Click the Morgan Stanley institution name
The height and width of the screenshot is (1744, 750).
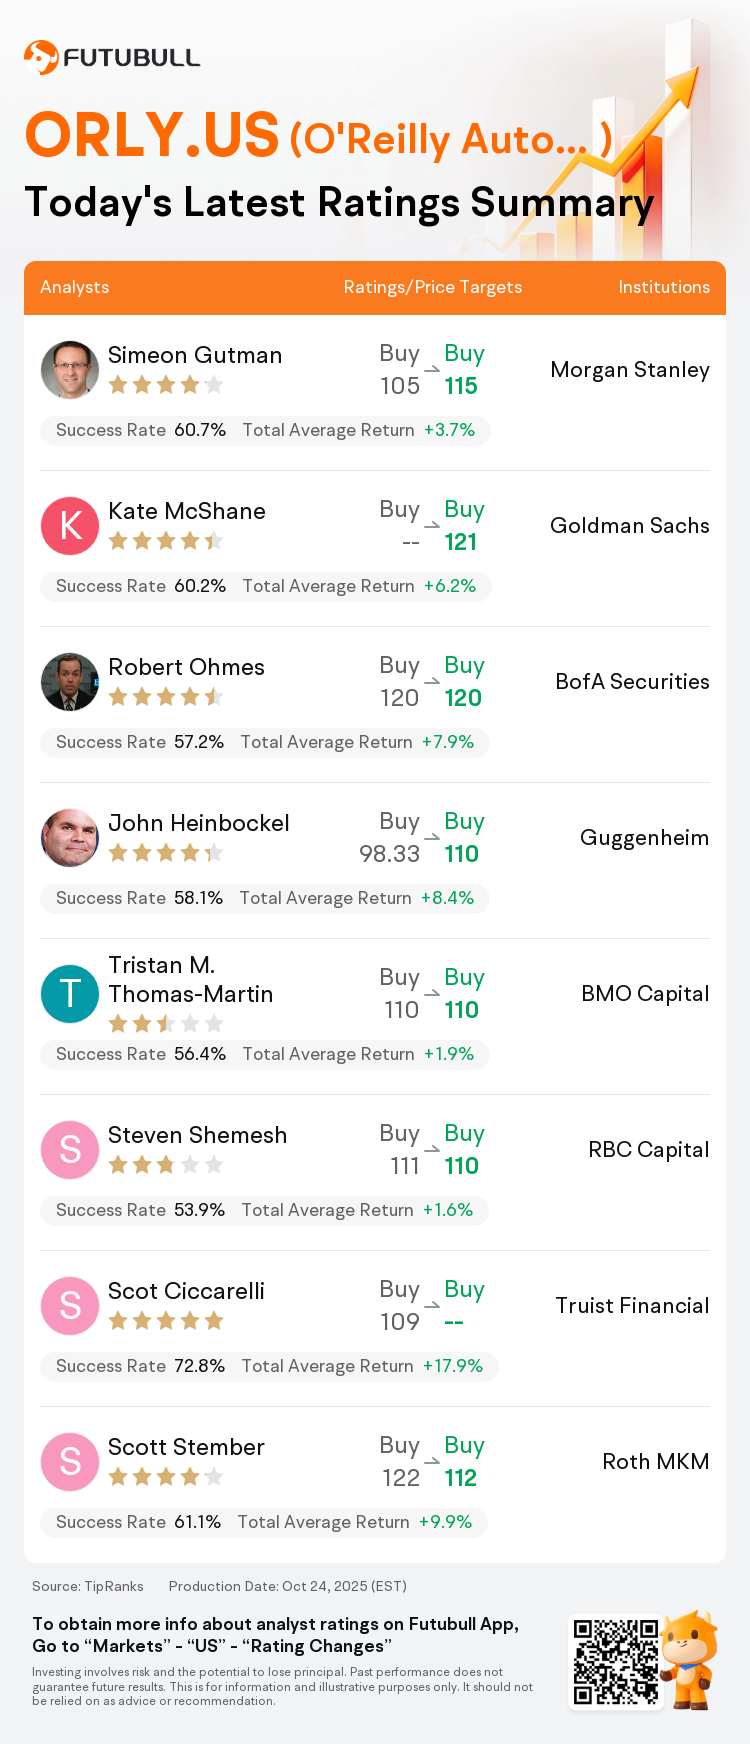(x=630, y=370)
